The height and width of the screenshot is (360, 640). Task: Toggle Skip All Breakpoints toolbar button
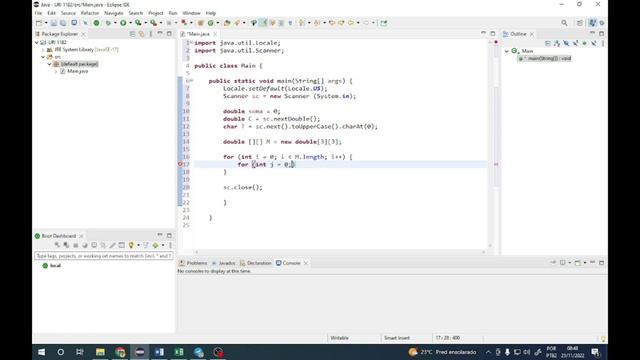point(85,23)
